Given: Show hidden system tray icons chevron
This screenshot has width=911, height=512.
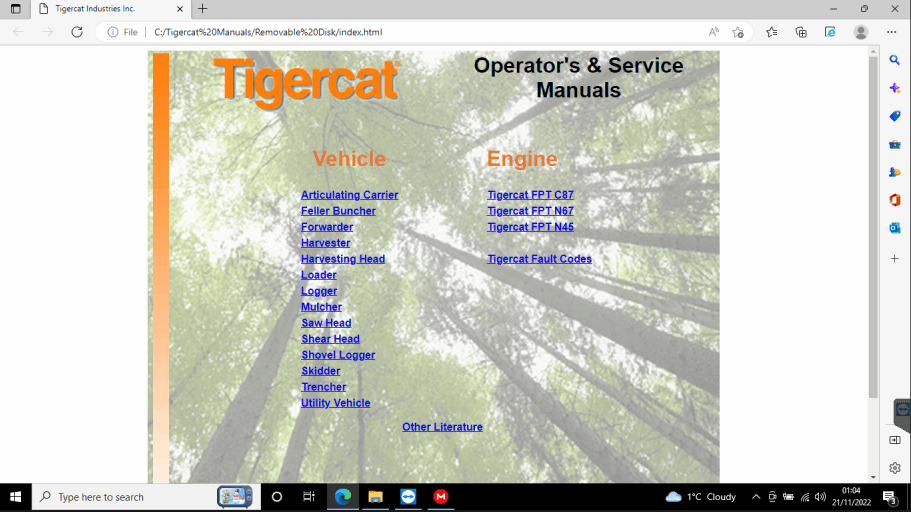Looking at the screenshot, I should click(x=756, y=497).
